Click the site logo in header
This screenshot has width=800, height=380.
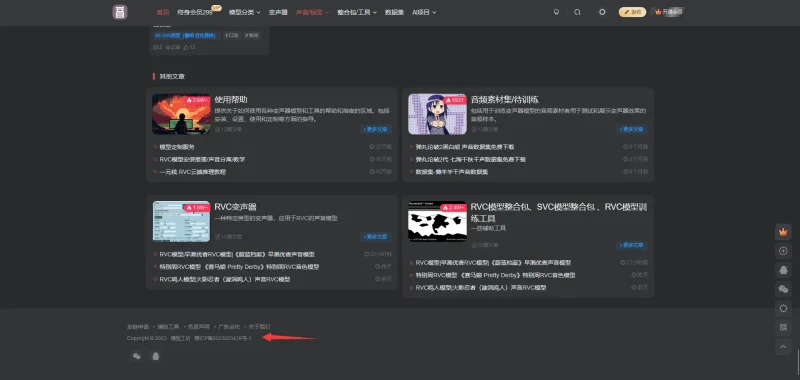click(x=120, y=12)
